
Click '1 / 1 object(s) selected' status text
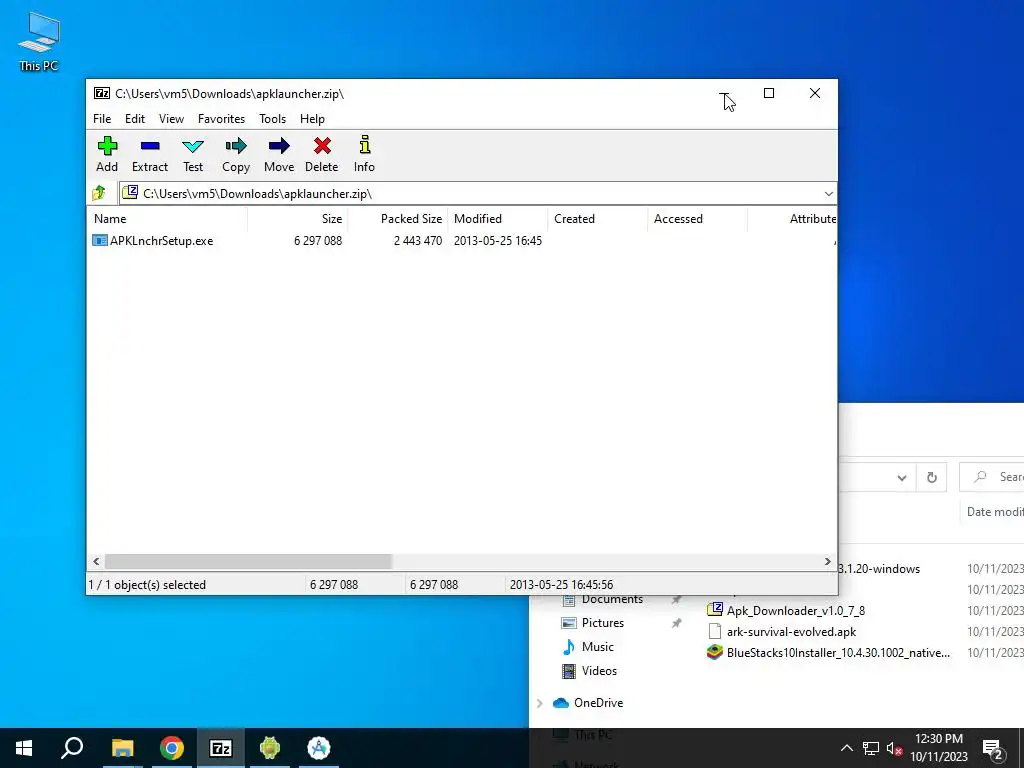click(x=147, y=584)
